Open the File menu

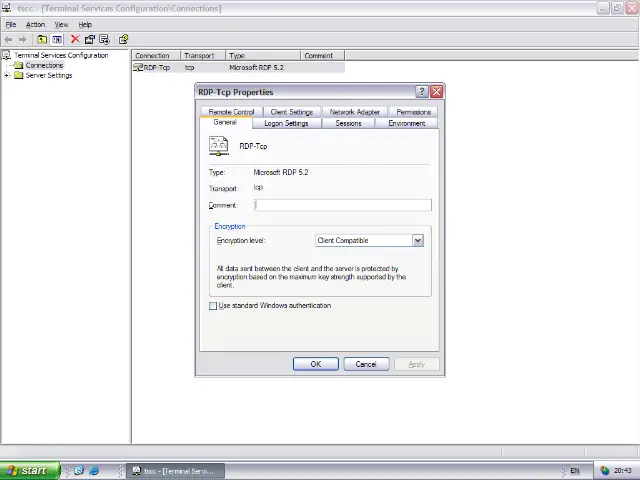(11, 24)
